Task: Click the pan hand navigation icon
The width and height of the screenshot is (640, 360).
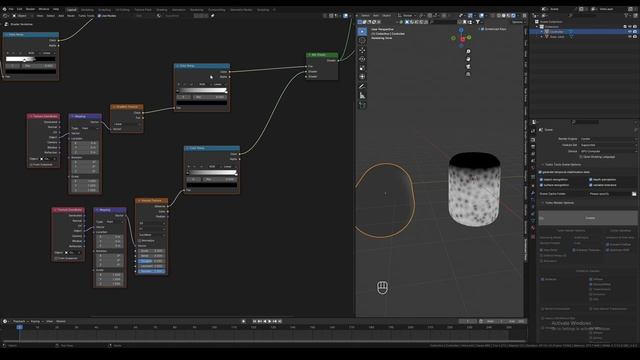Action: point(468,59)
